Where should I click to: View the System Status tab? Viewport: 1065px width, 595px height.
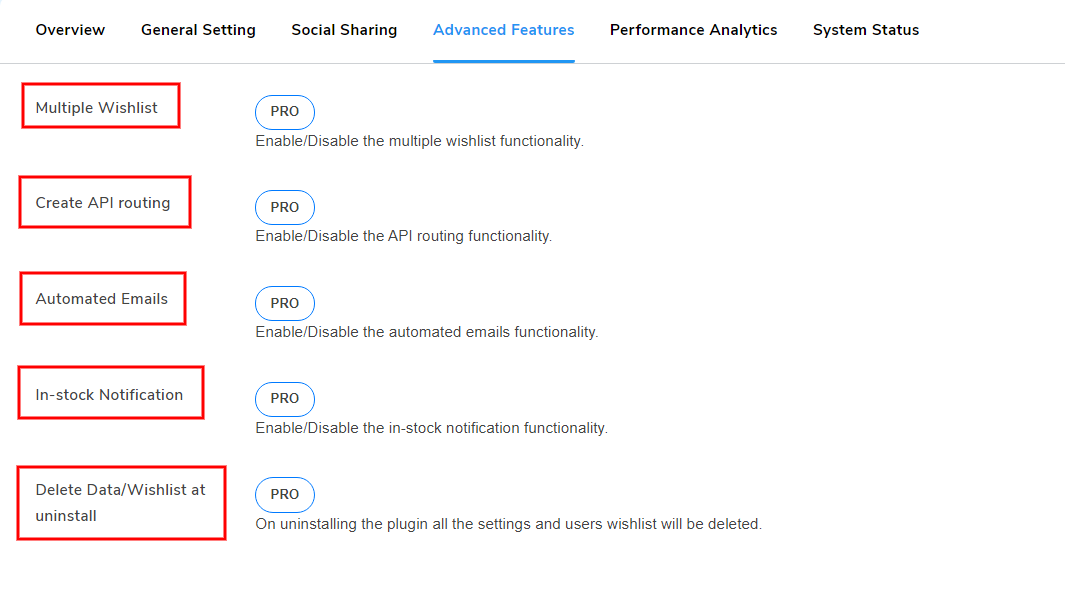[866, 30]
